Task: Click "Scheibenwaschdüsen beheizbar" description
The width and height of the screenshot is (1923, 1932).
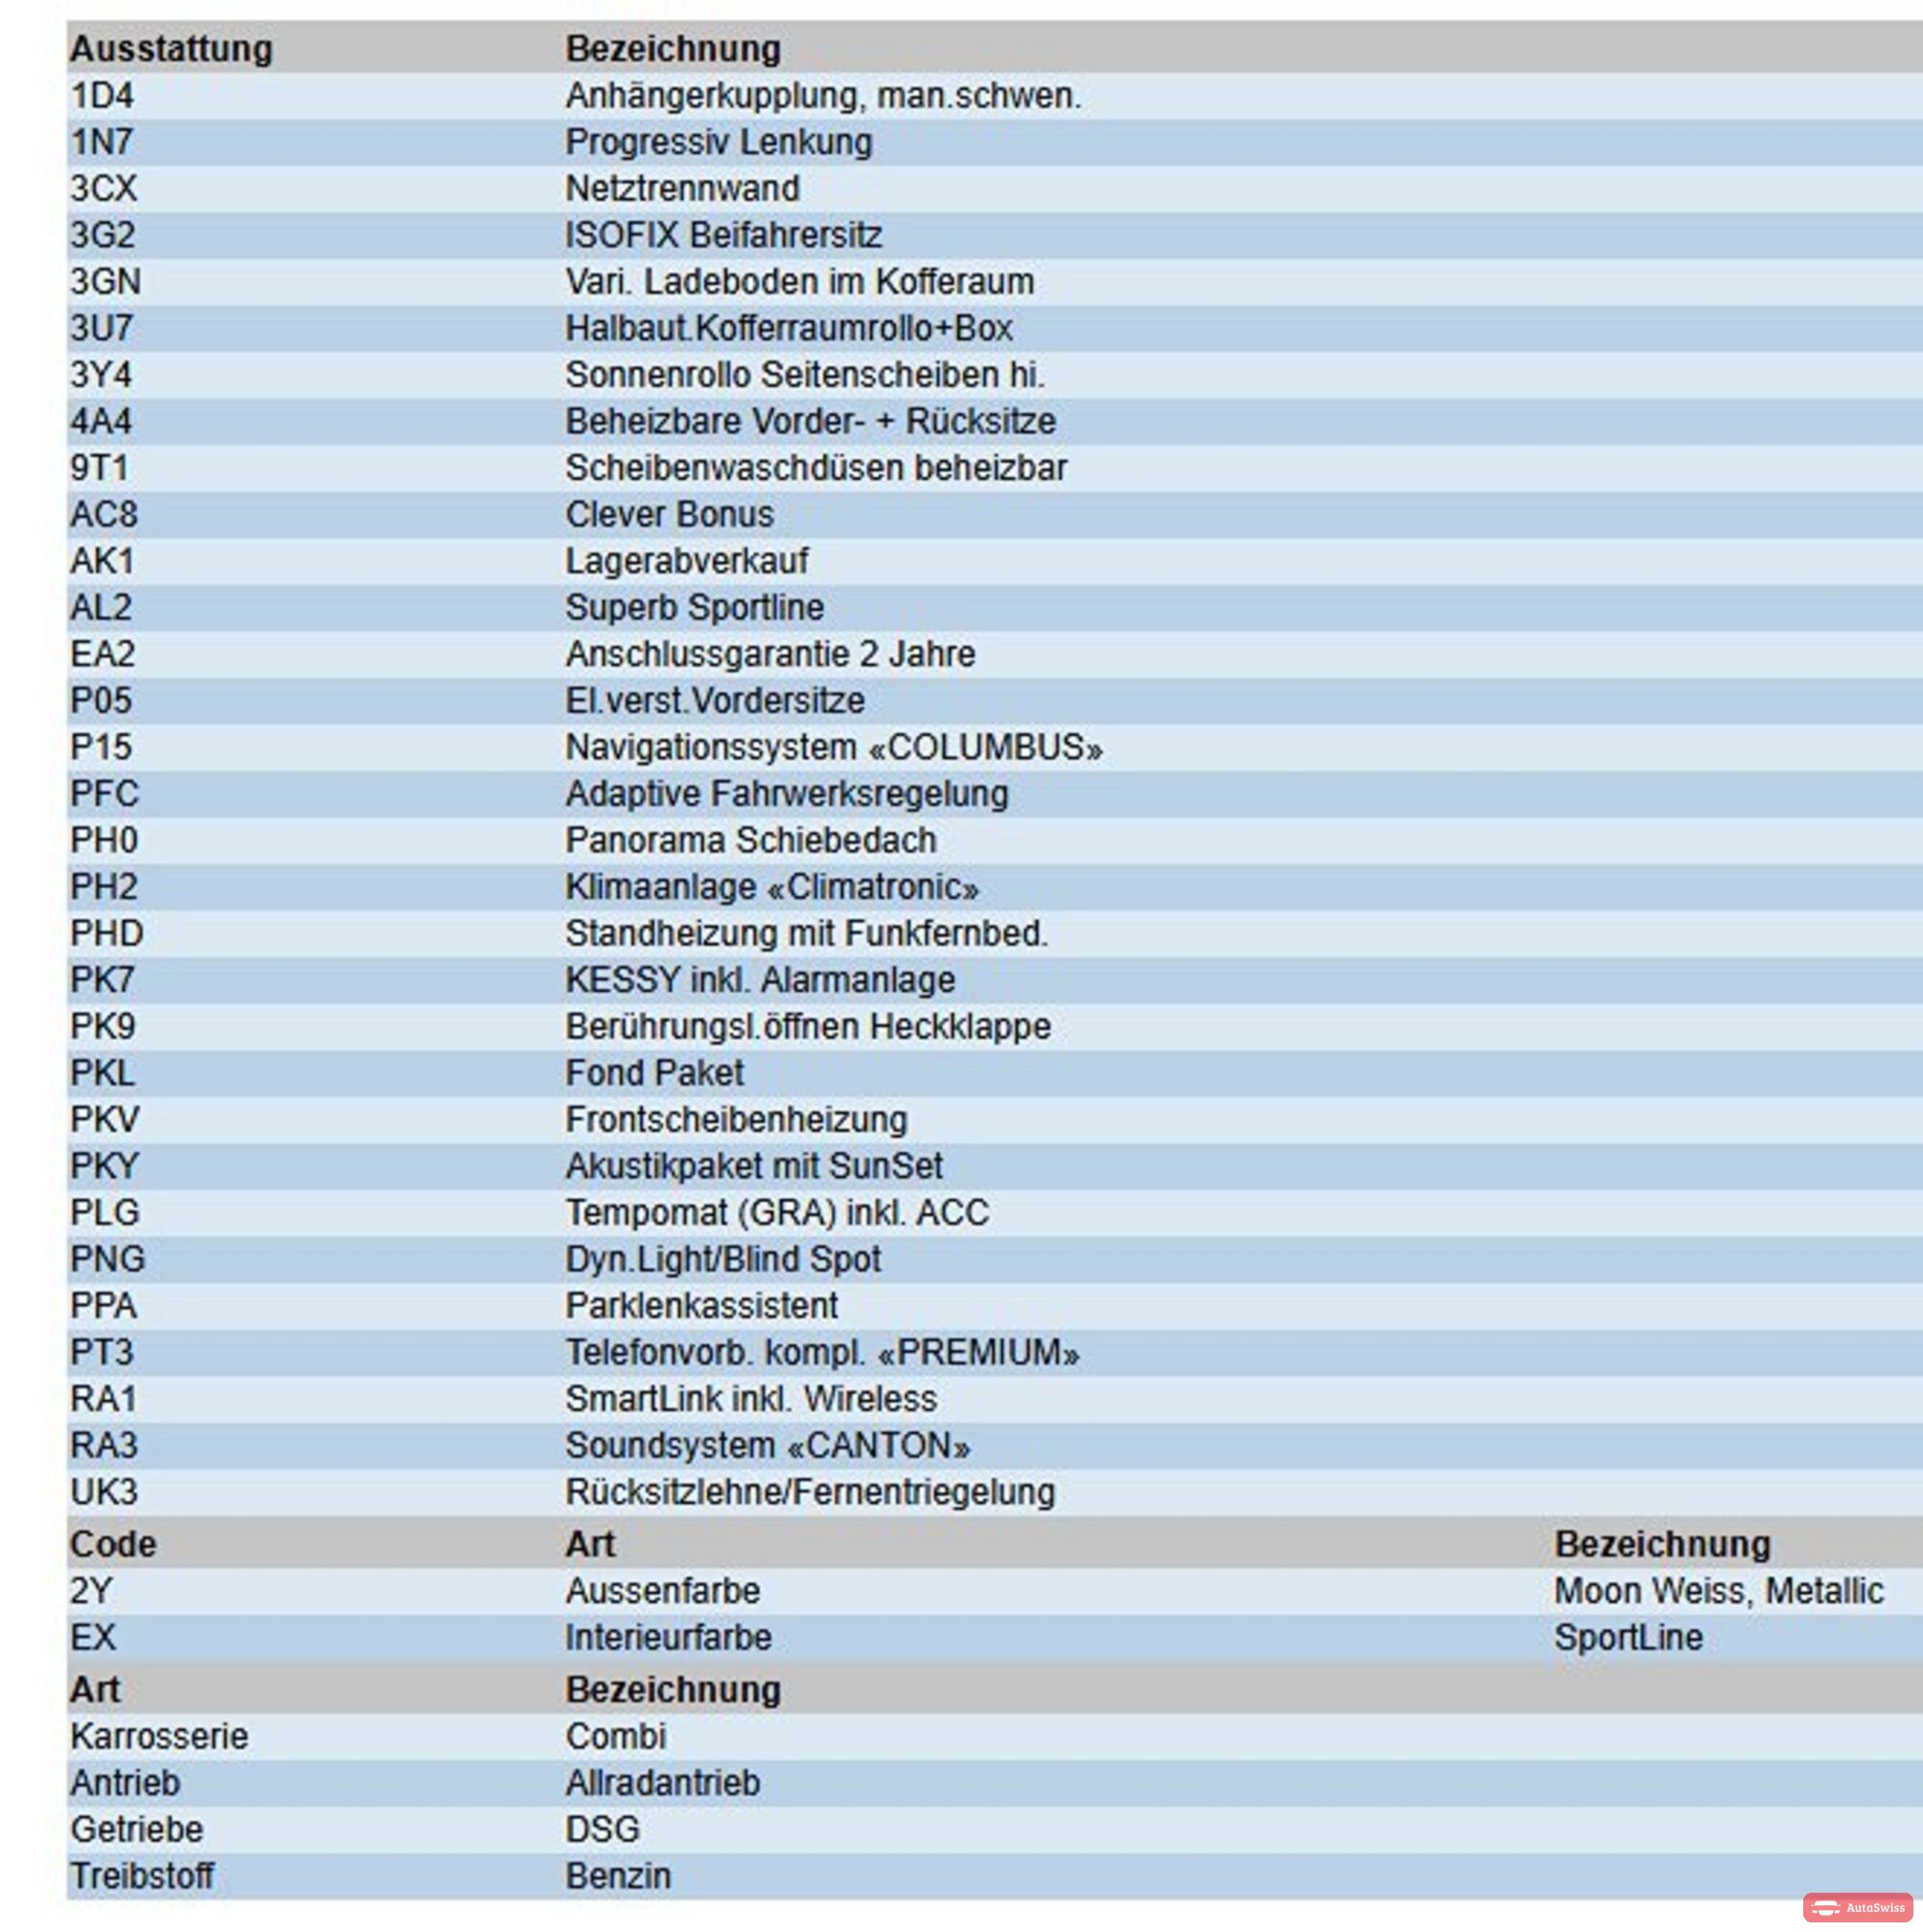Action: pos(816,468)
